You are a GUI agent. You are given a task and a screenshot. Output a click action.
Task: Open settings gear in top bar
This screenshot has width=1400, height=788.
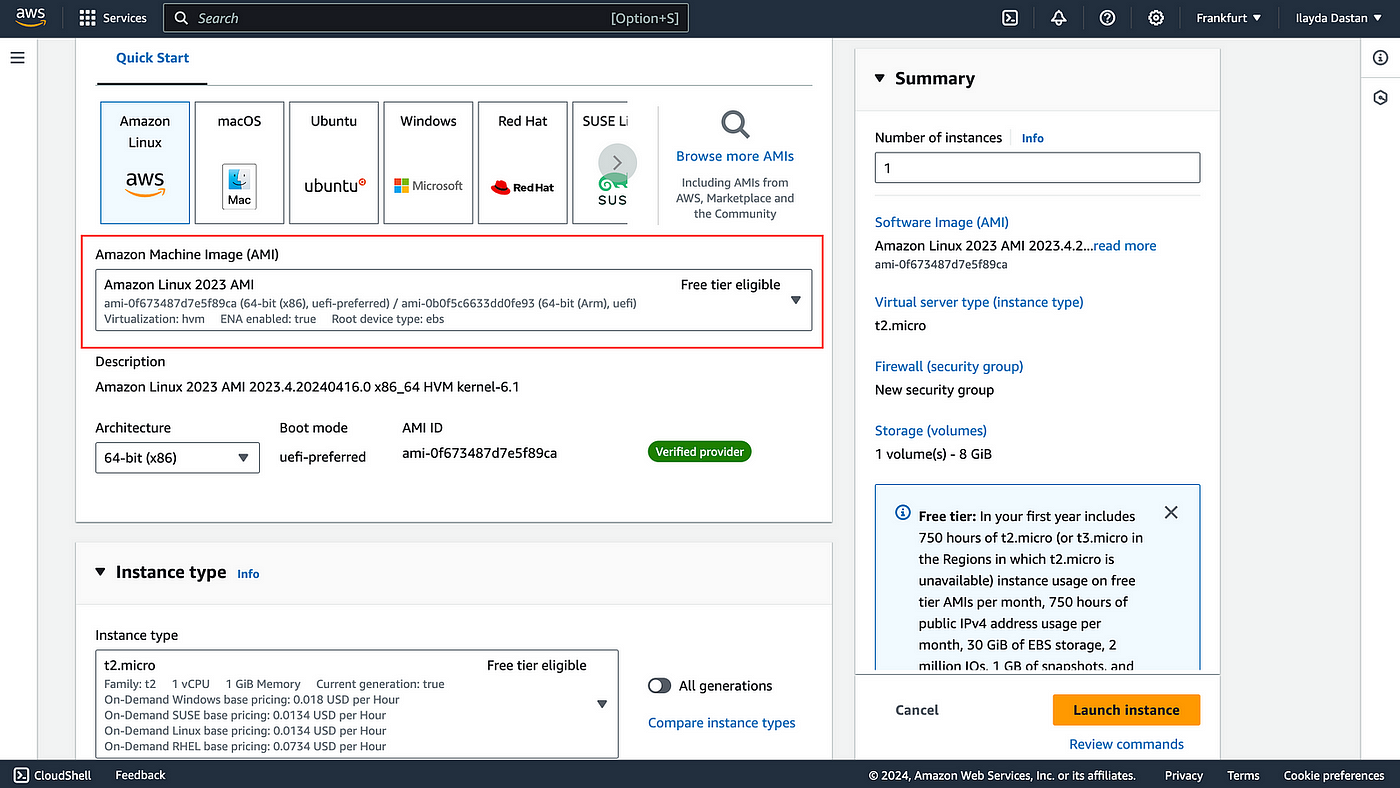1156,18
